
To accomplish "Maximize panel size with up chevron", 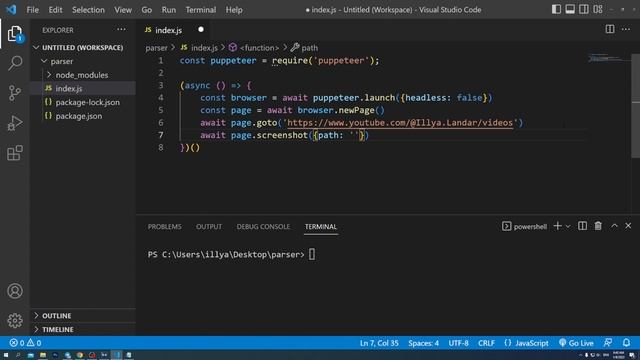I will (x=614, y=226).
